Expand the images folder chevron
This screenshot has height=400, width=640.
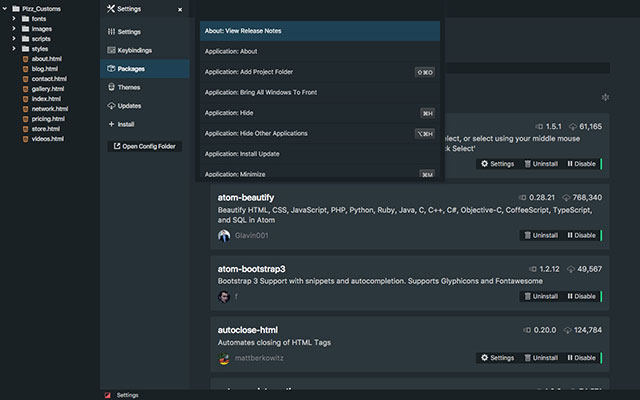(x=14, y=29)
